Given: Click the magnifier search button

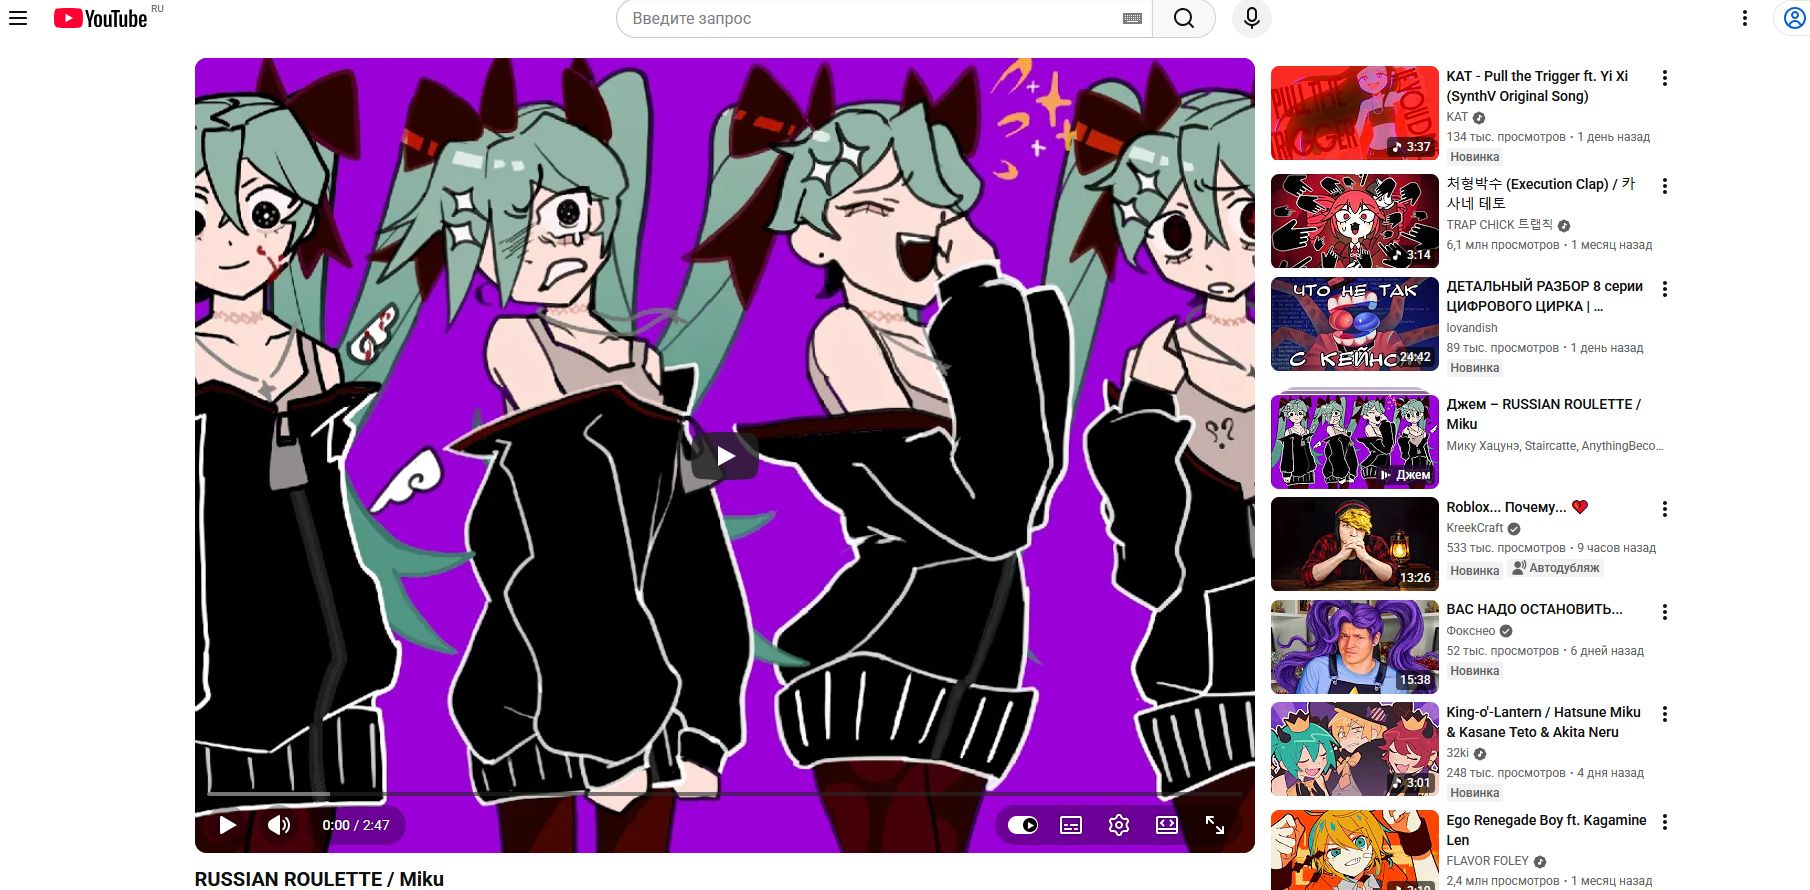Looking at the screenshot, I should click(x=1184, y=18).
